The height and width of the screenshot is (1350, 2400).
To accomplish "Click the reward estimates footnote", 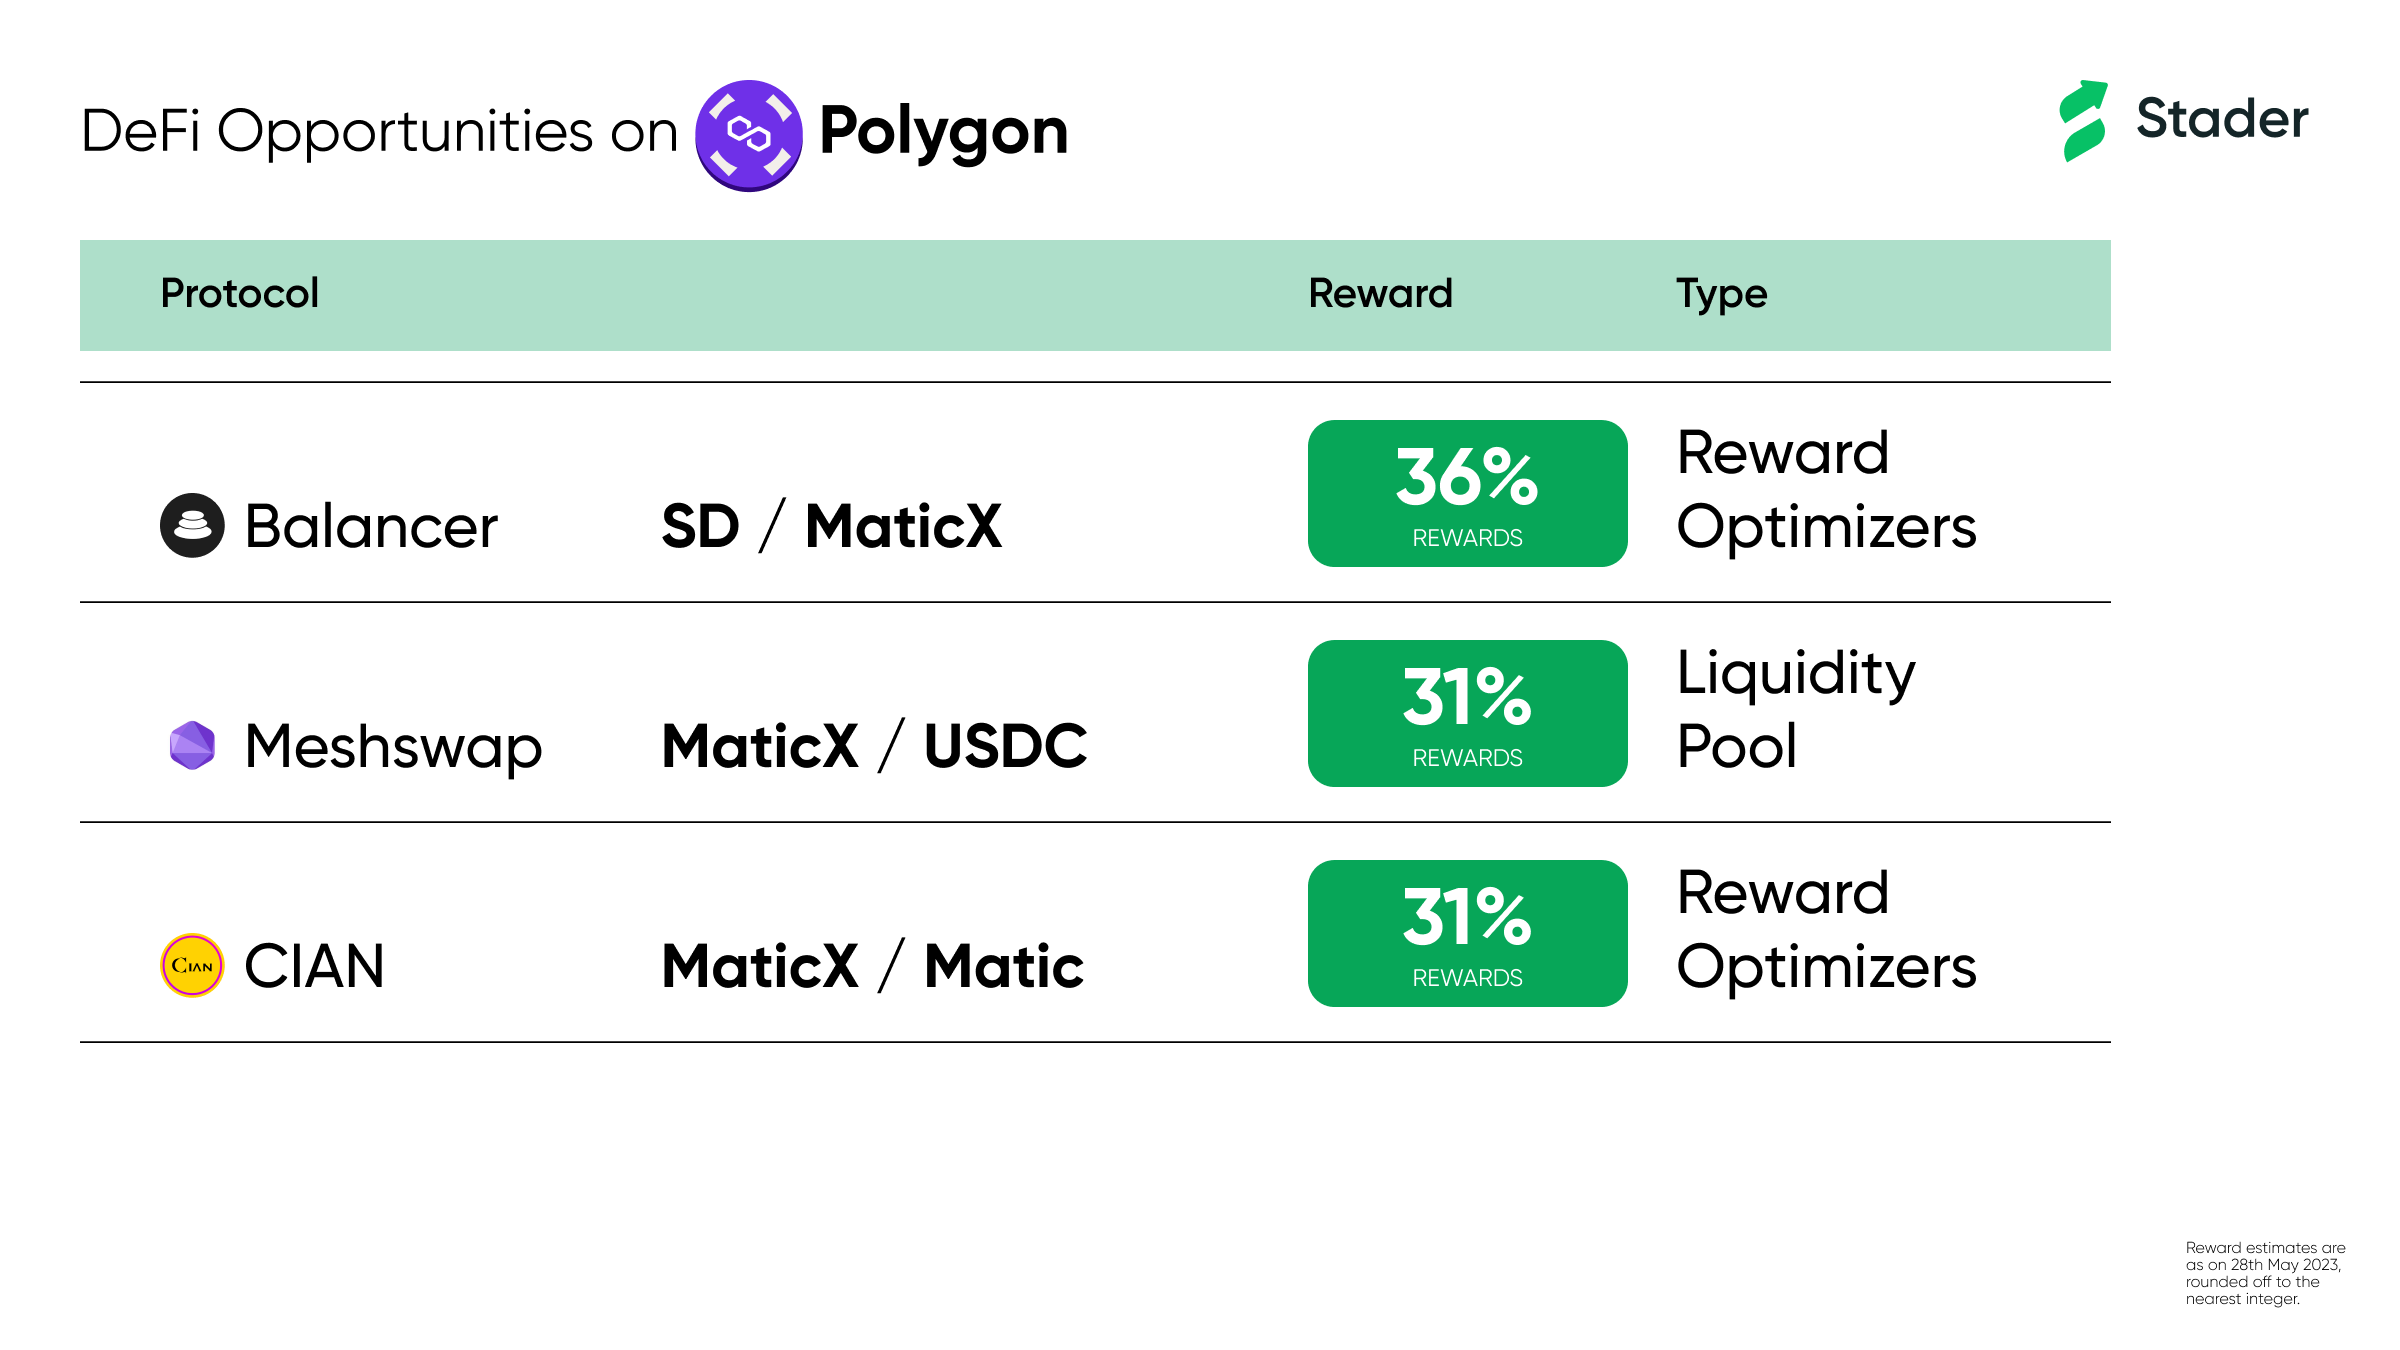I will (x=2265, y=1273).
